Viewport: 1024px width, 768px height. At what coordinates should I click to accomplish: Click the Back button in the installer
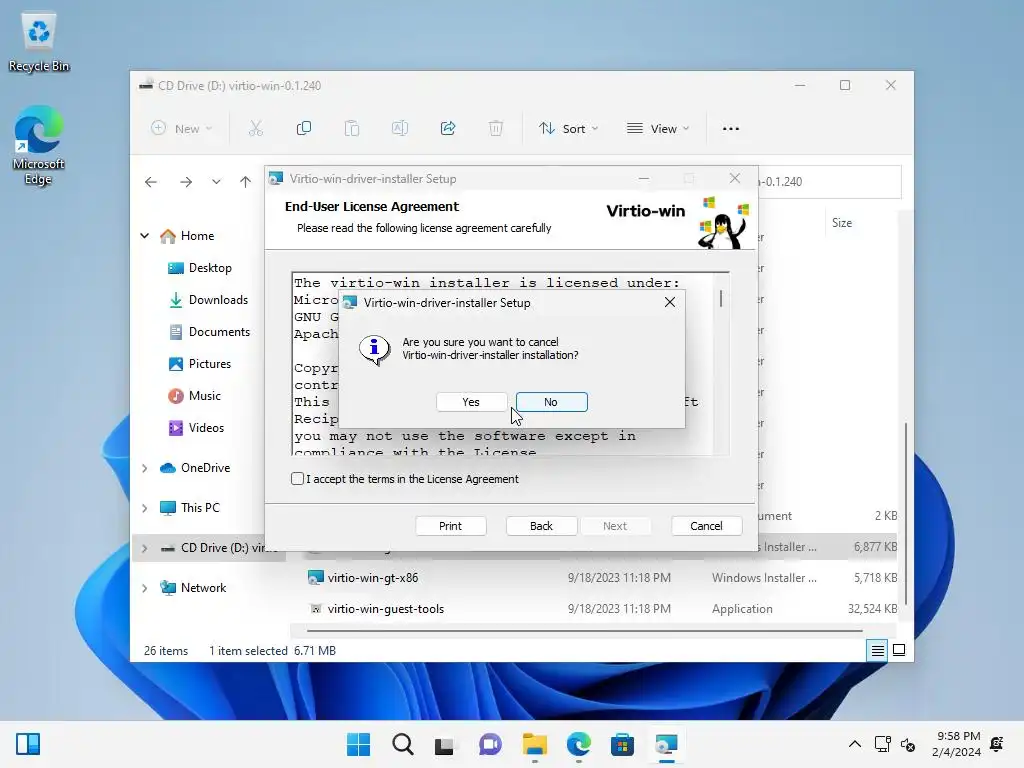(x=541, y=526)
